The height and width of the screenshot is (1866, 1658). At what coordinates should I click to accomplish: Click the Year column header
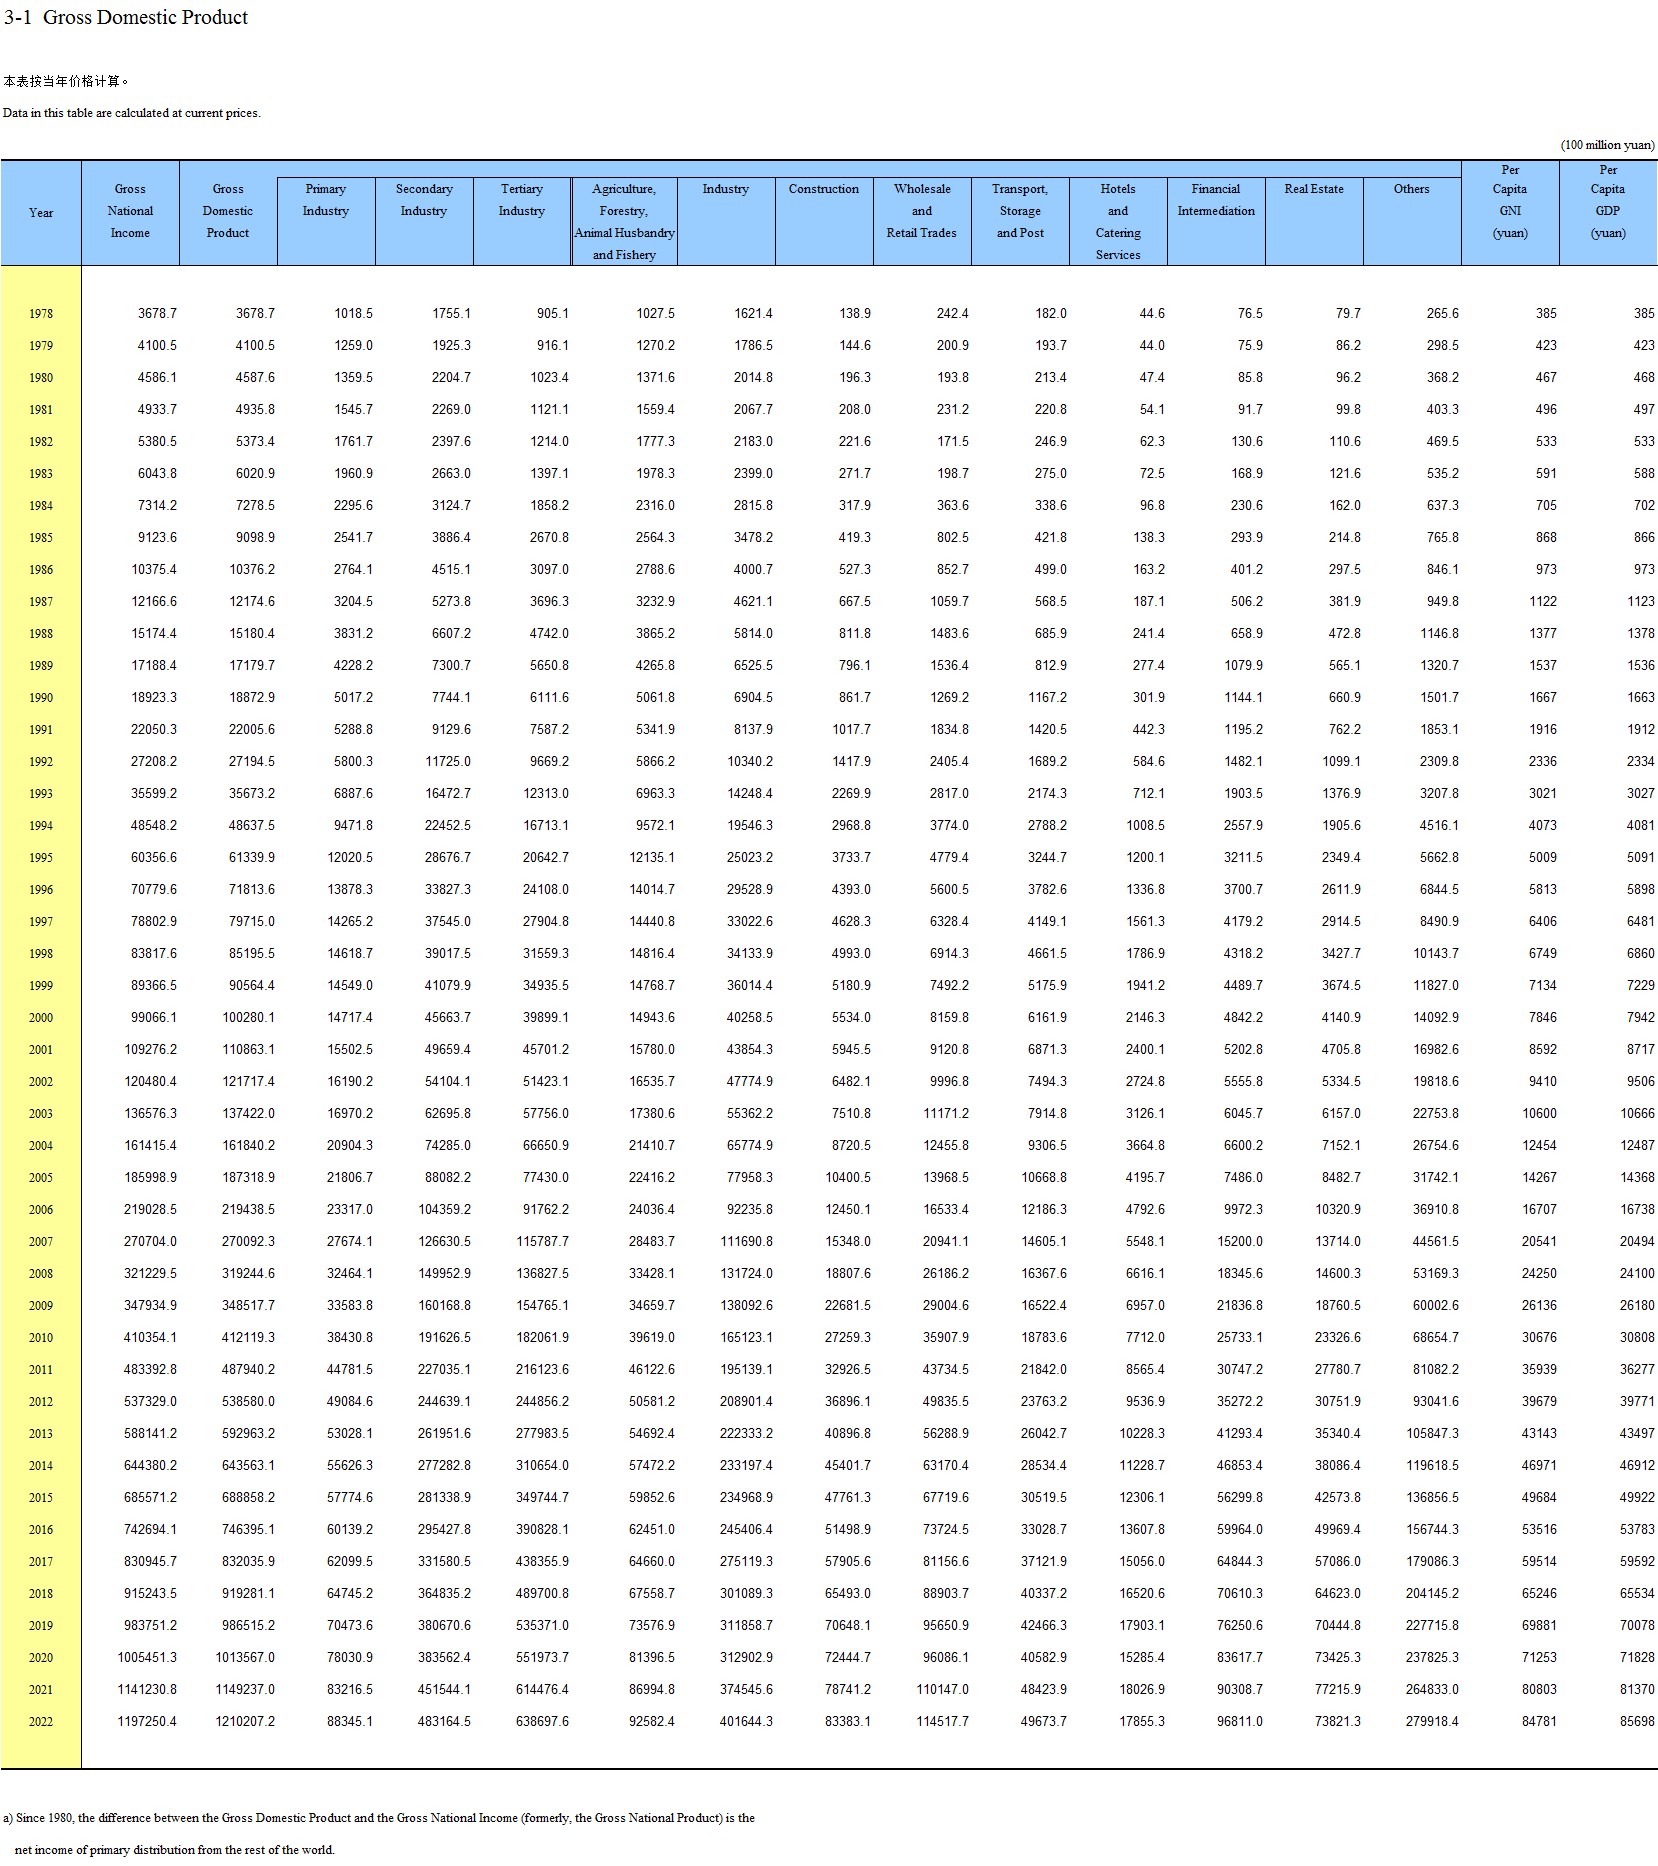(x=41, y=213)
